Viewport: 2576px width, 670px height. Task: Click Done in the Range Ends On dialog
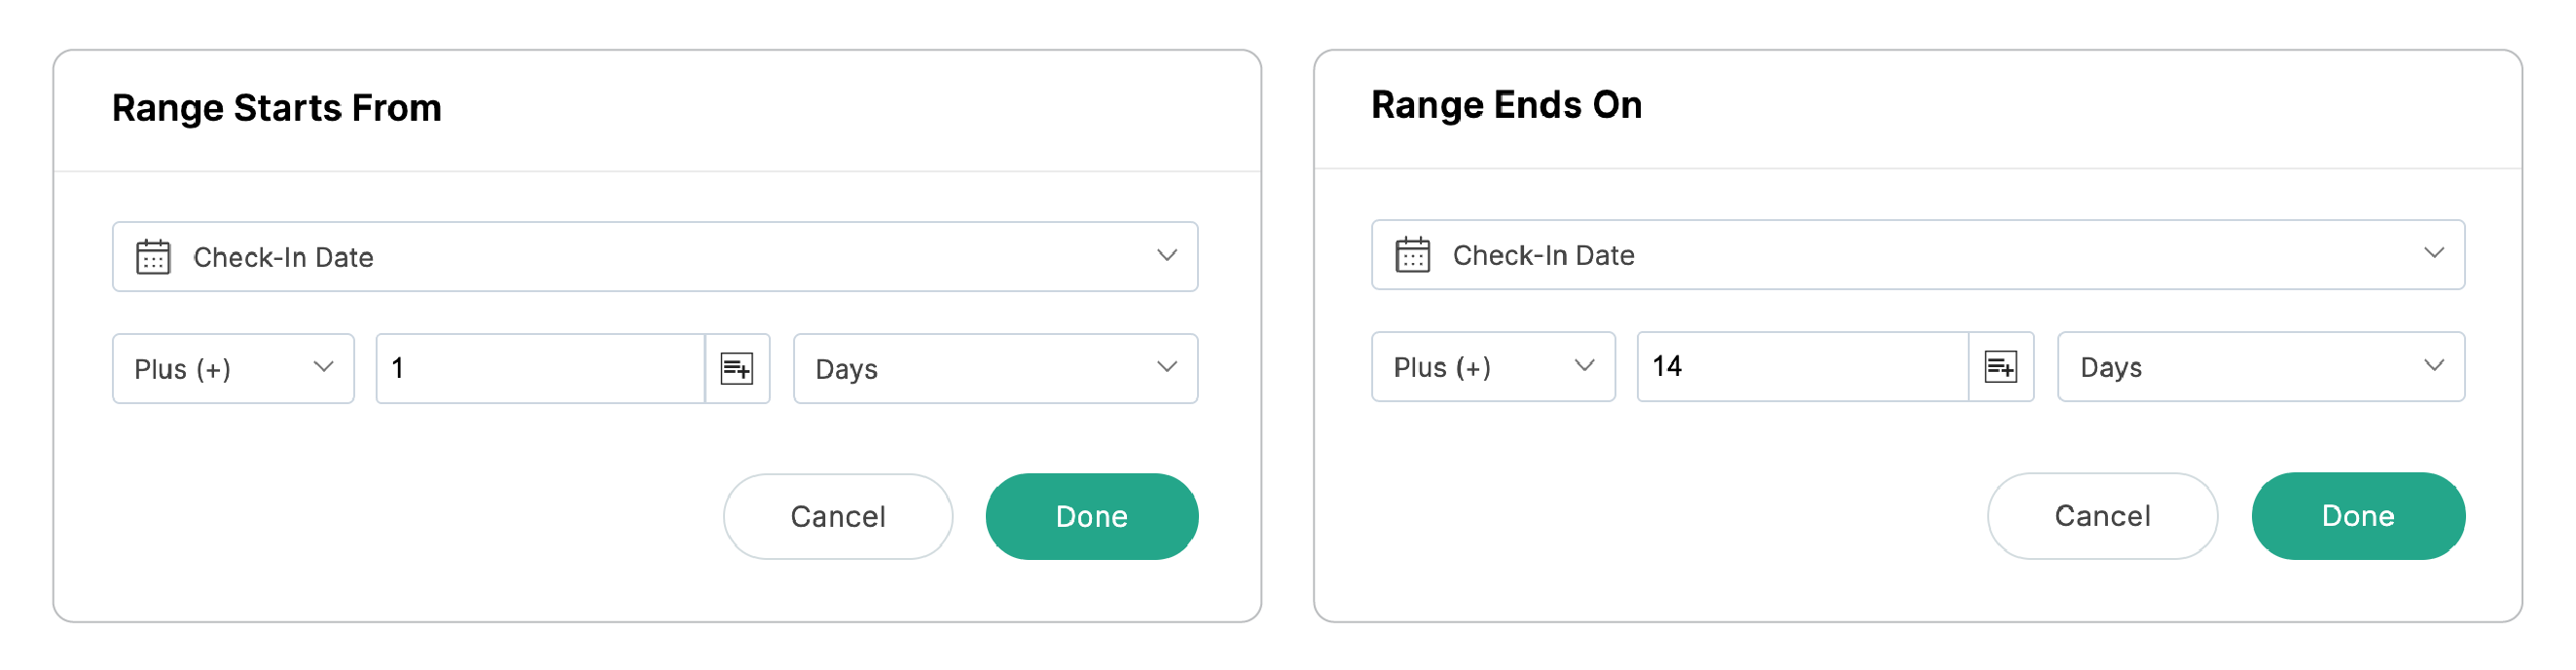[x=2358, y=516]
